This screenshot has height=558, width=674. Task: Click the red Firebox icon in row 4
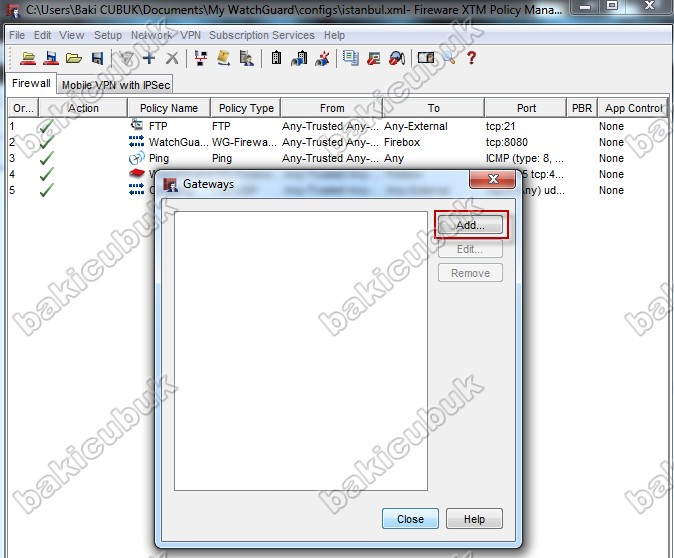[x=137, y=173]
